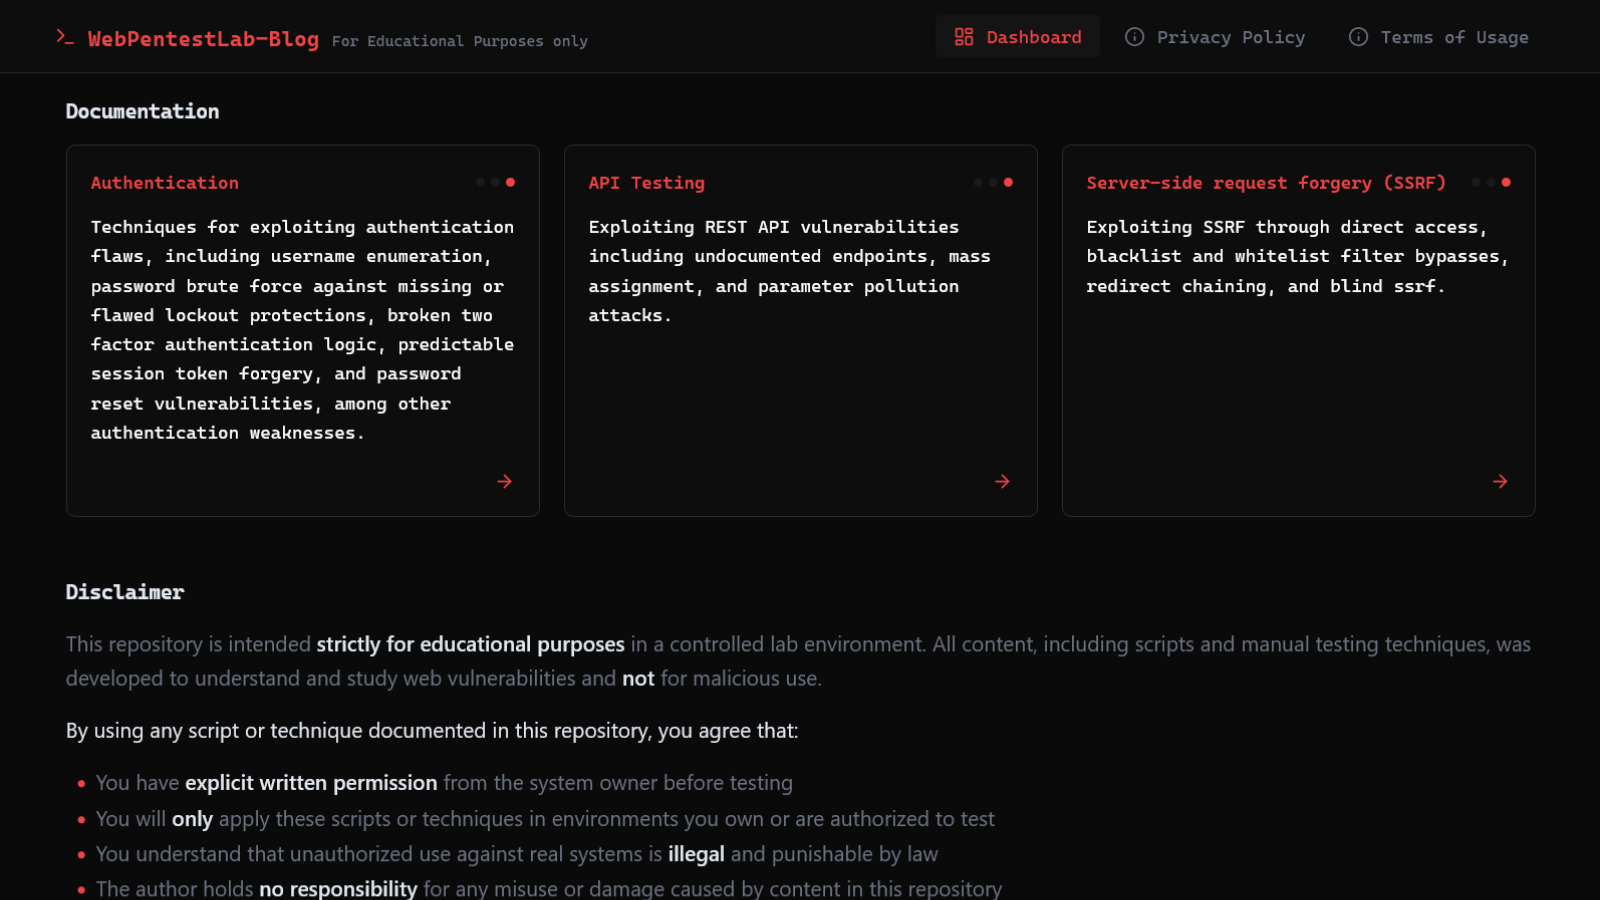Click the WebPentestLab-Blog site title
This screenshot has width=1600, height=900.
203,39
